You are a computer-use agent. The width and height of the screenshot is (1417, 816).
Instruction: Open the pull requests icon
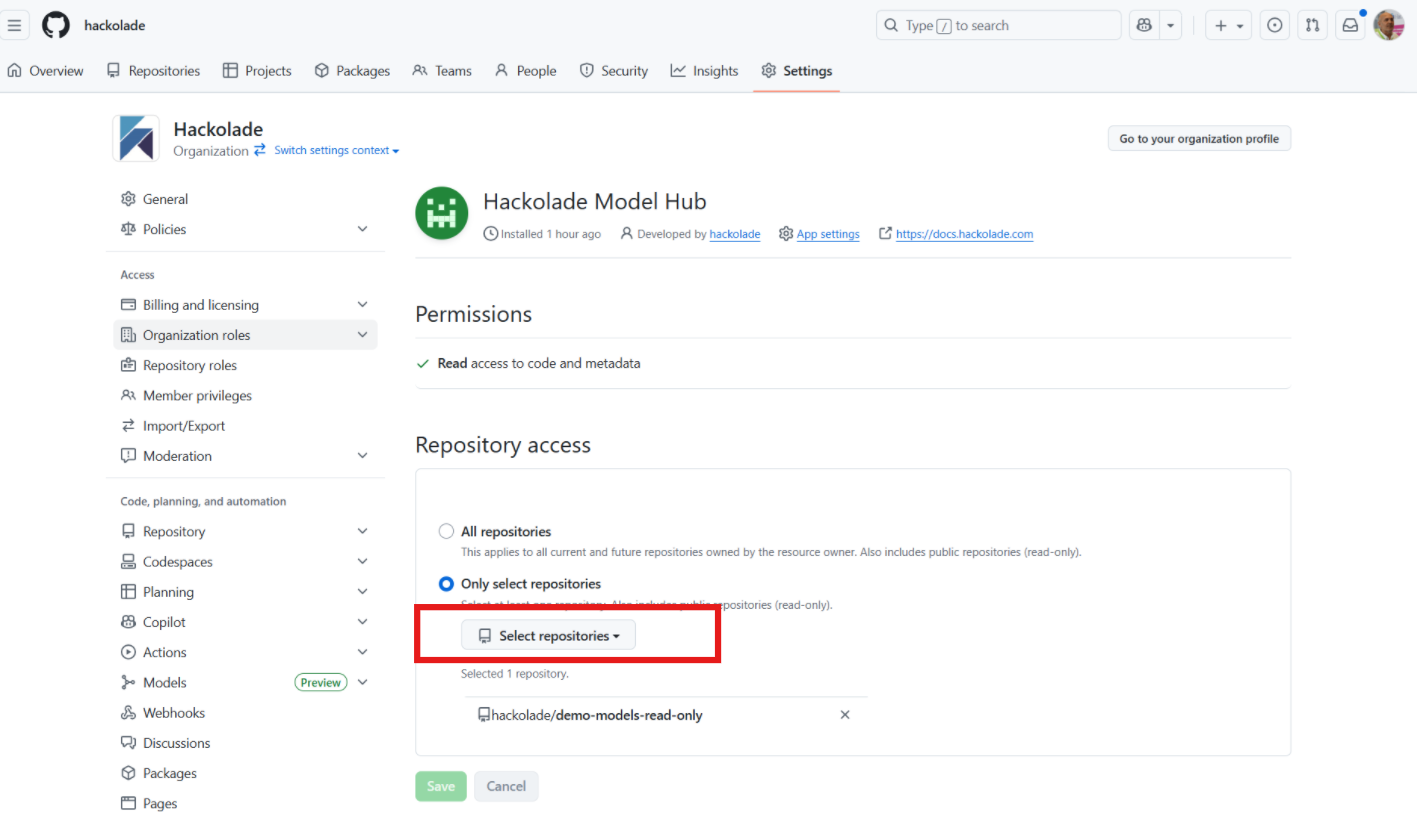point(1312,24)
